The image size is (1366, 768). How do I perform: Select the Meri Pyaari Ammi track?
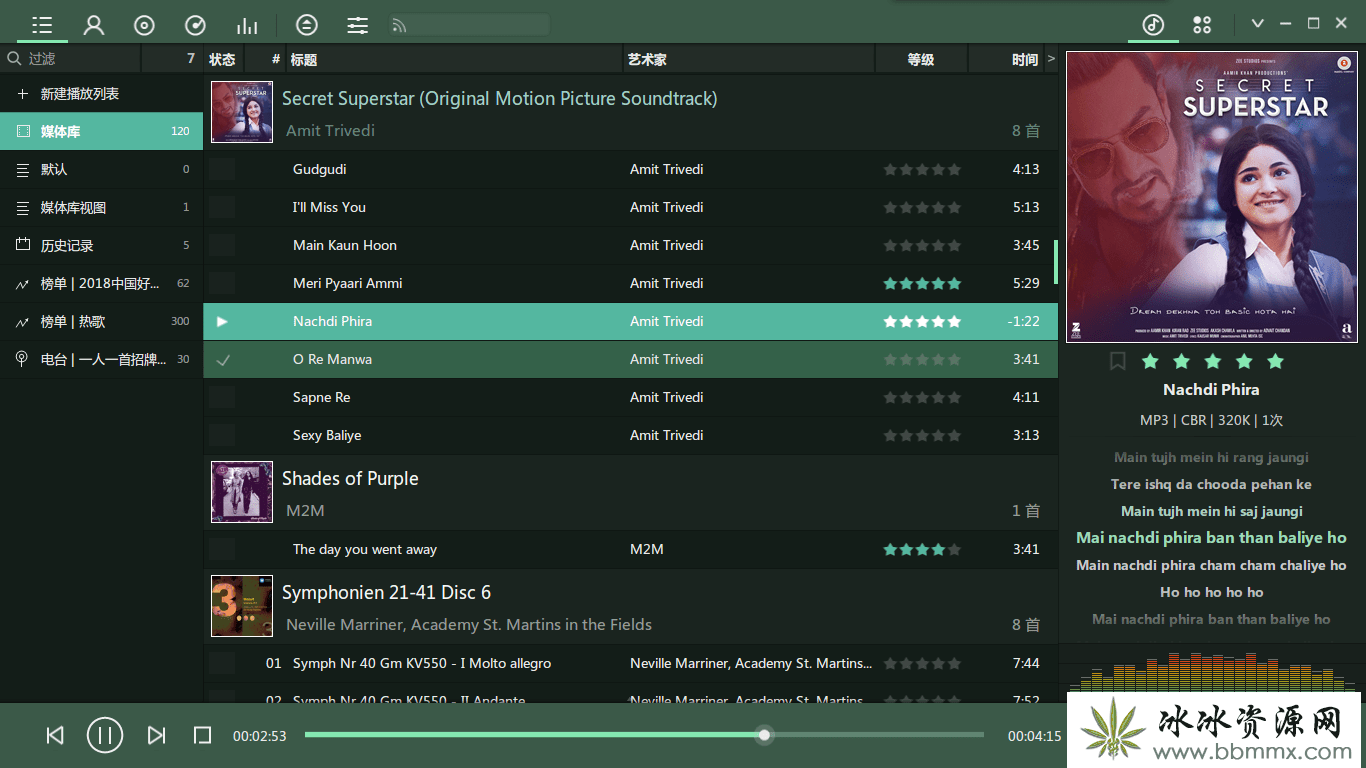click(x=631, y=284)
